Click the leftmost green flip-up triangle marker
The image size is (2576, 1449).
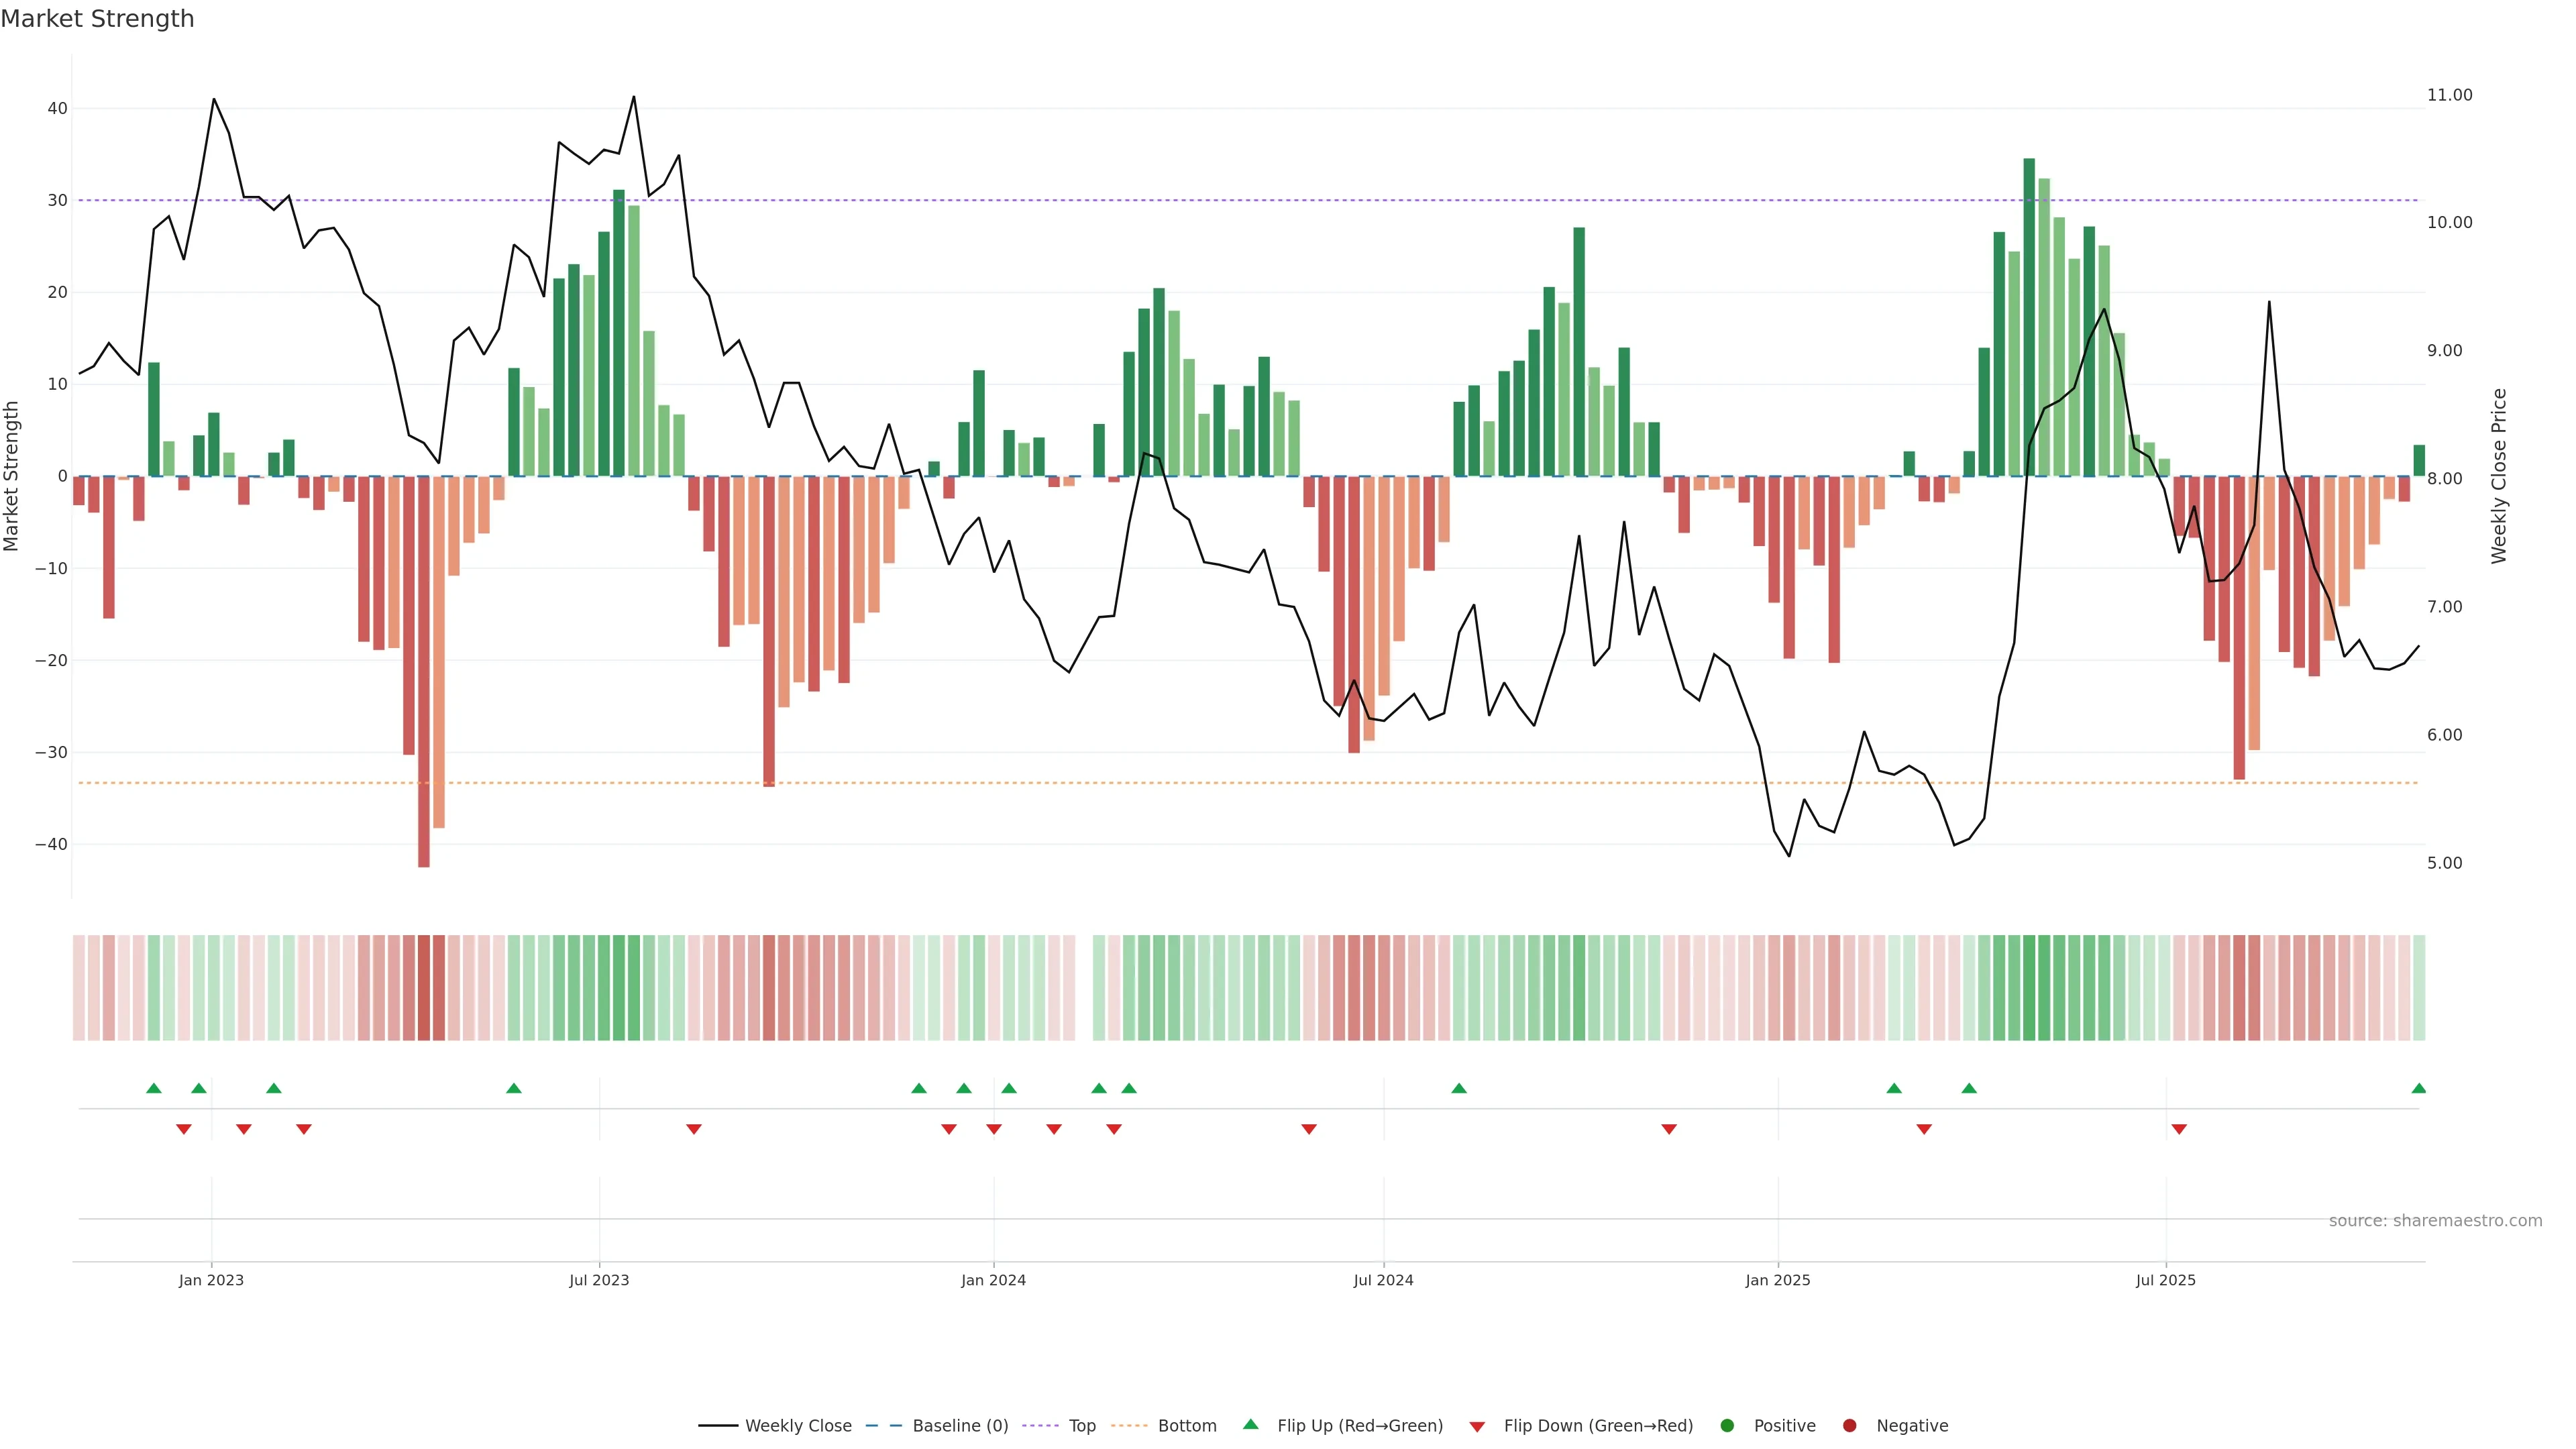coord(154,1088)
